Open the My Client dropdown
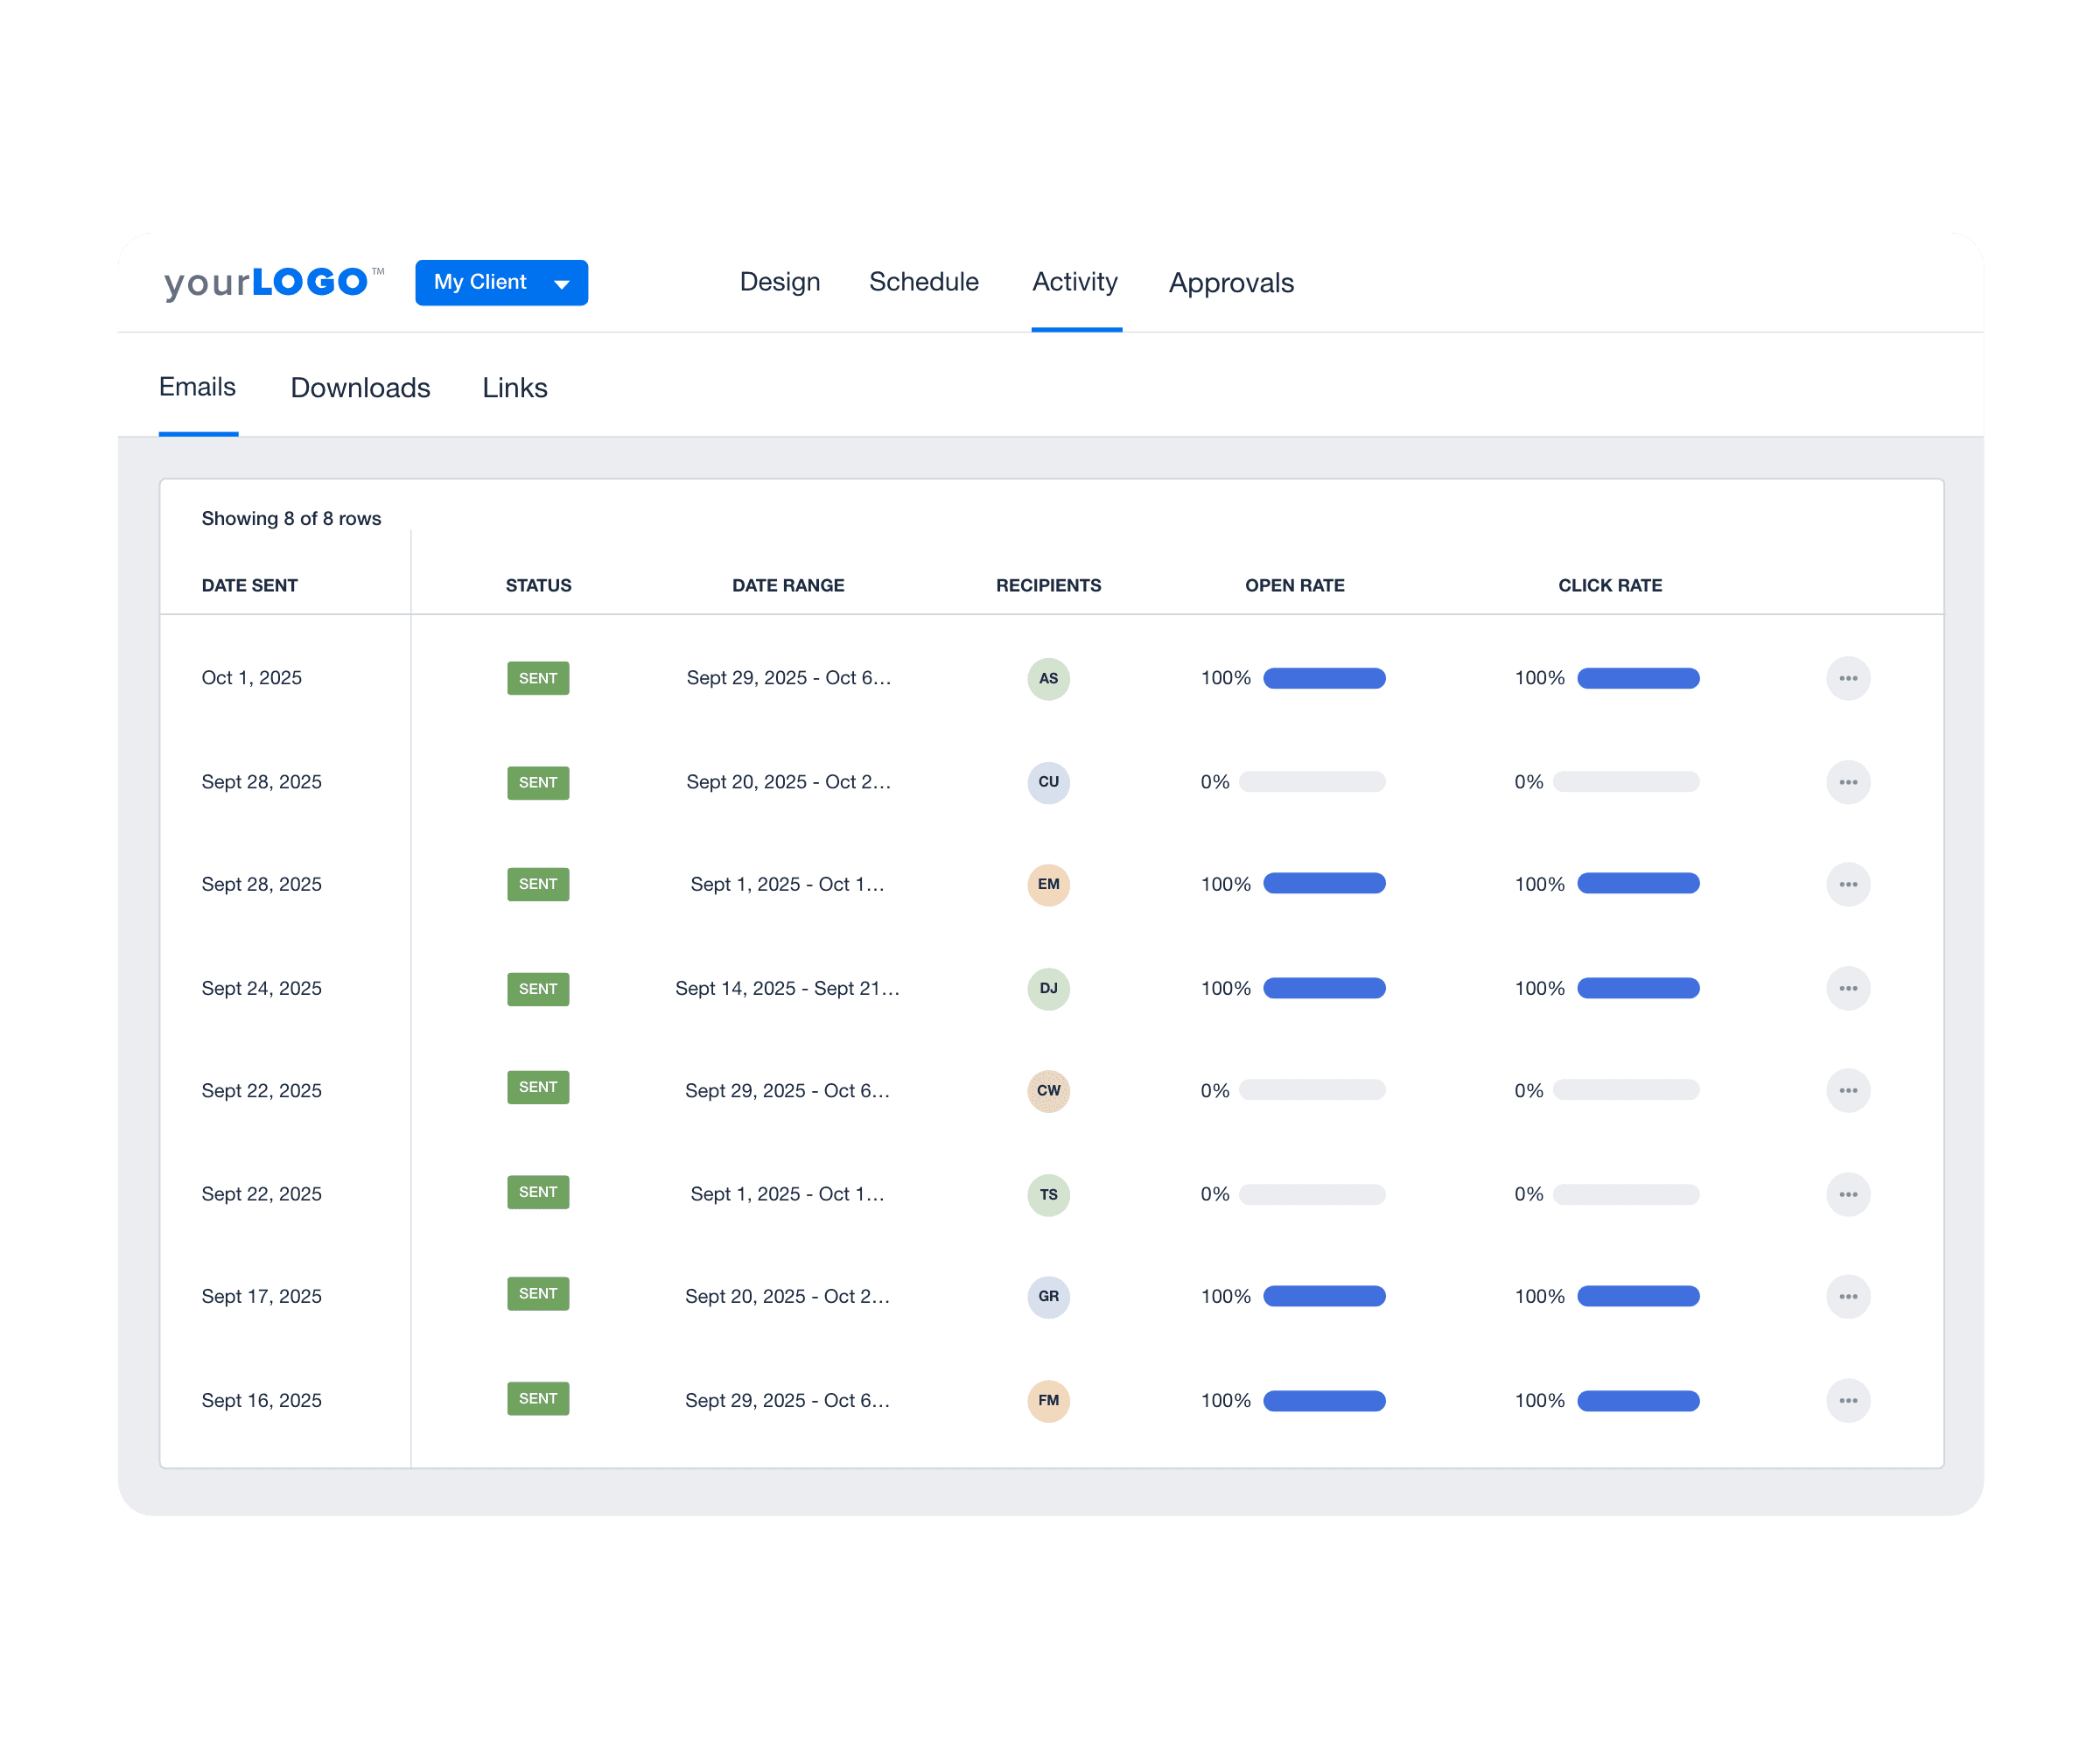Viewport: 2100px width, 1750px height. tap(501, 282)
